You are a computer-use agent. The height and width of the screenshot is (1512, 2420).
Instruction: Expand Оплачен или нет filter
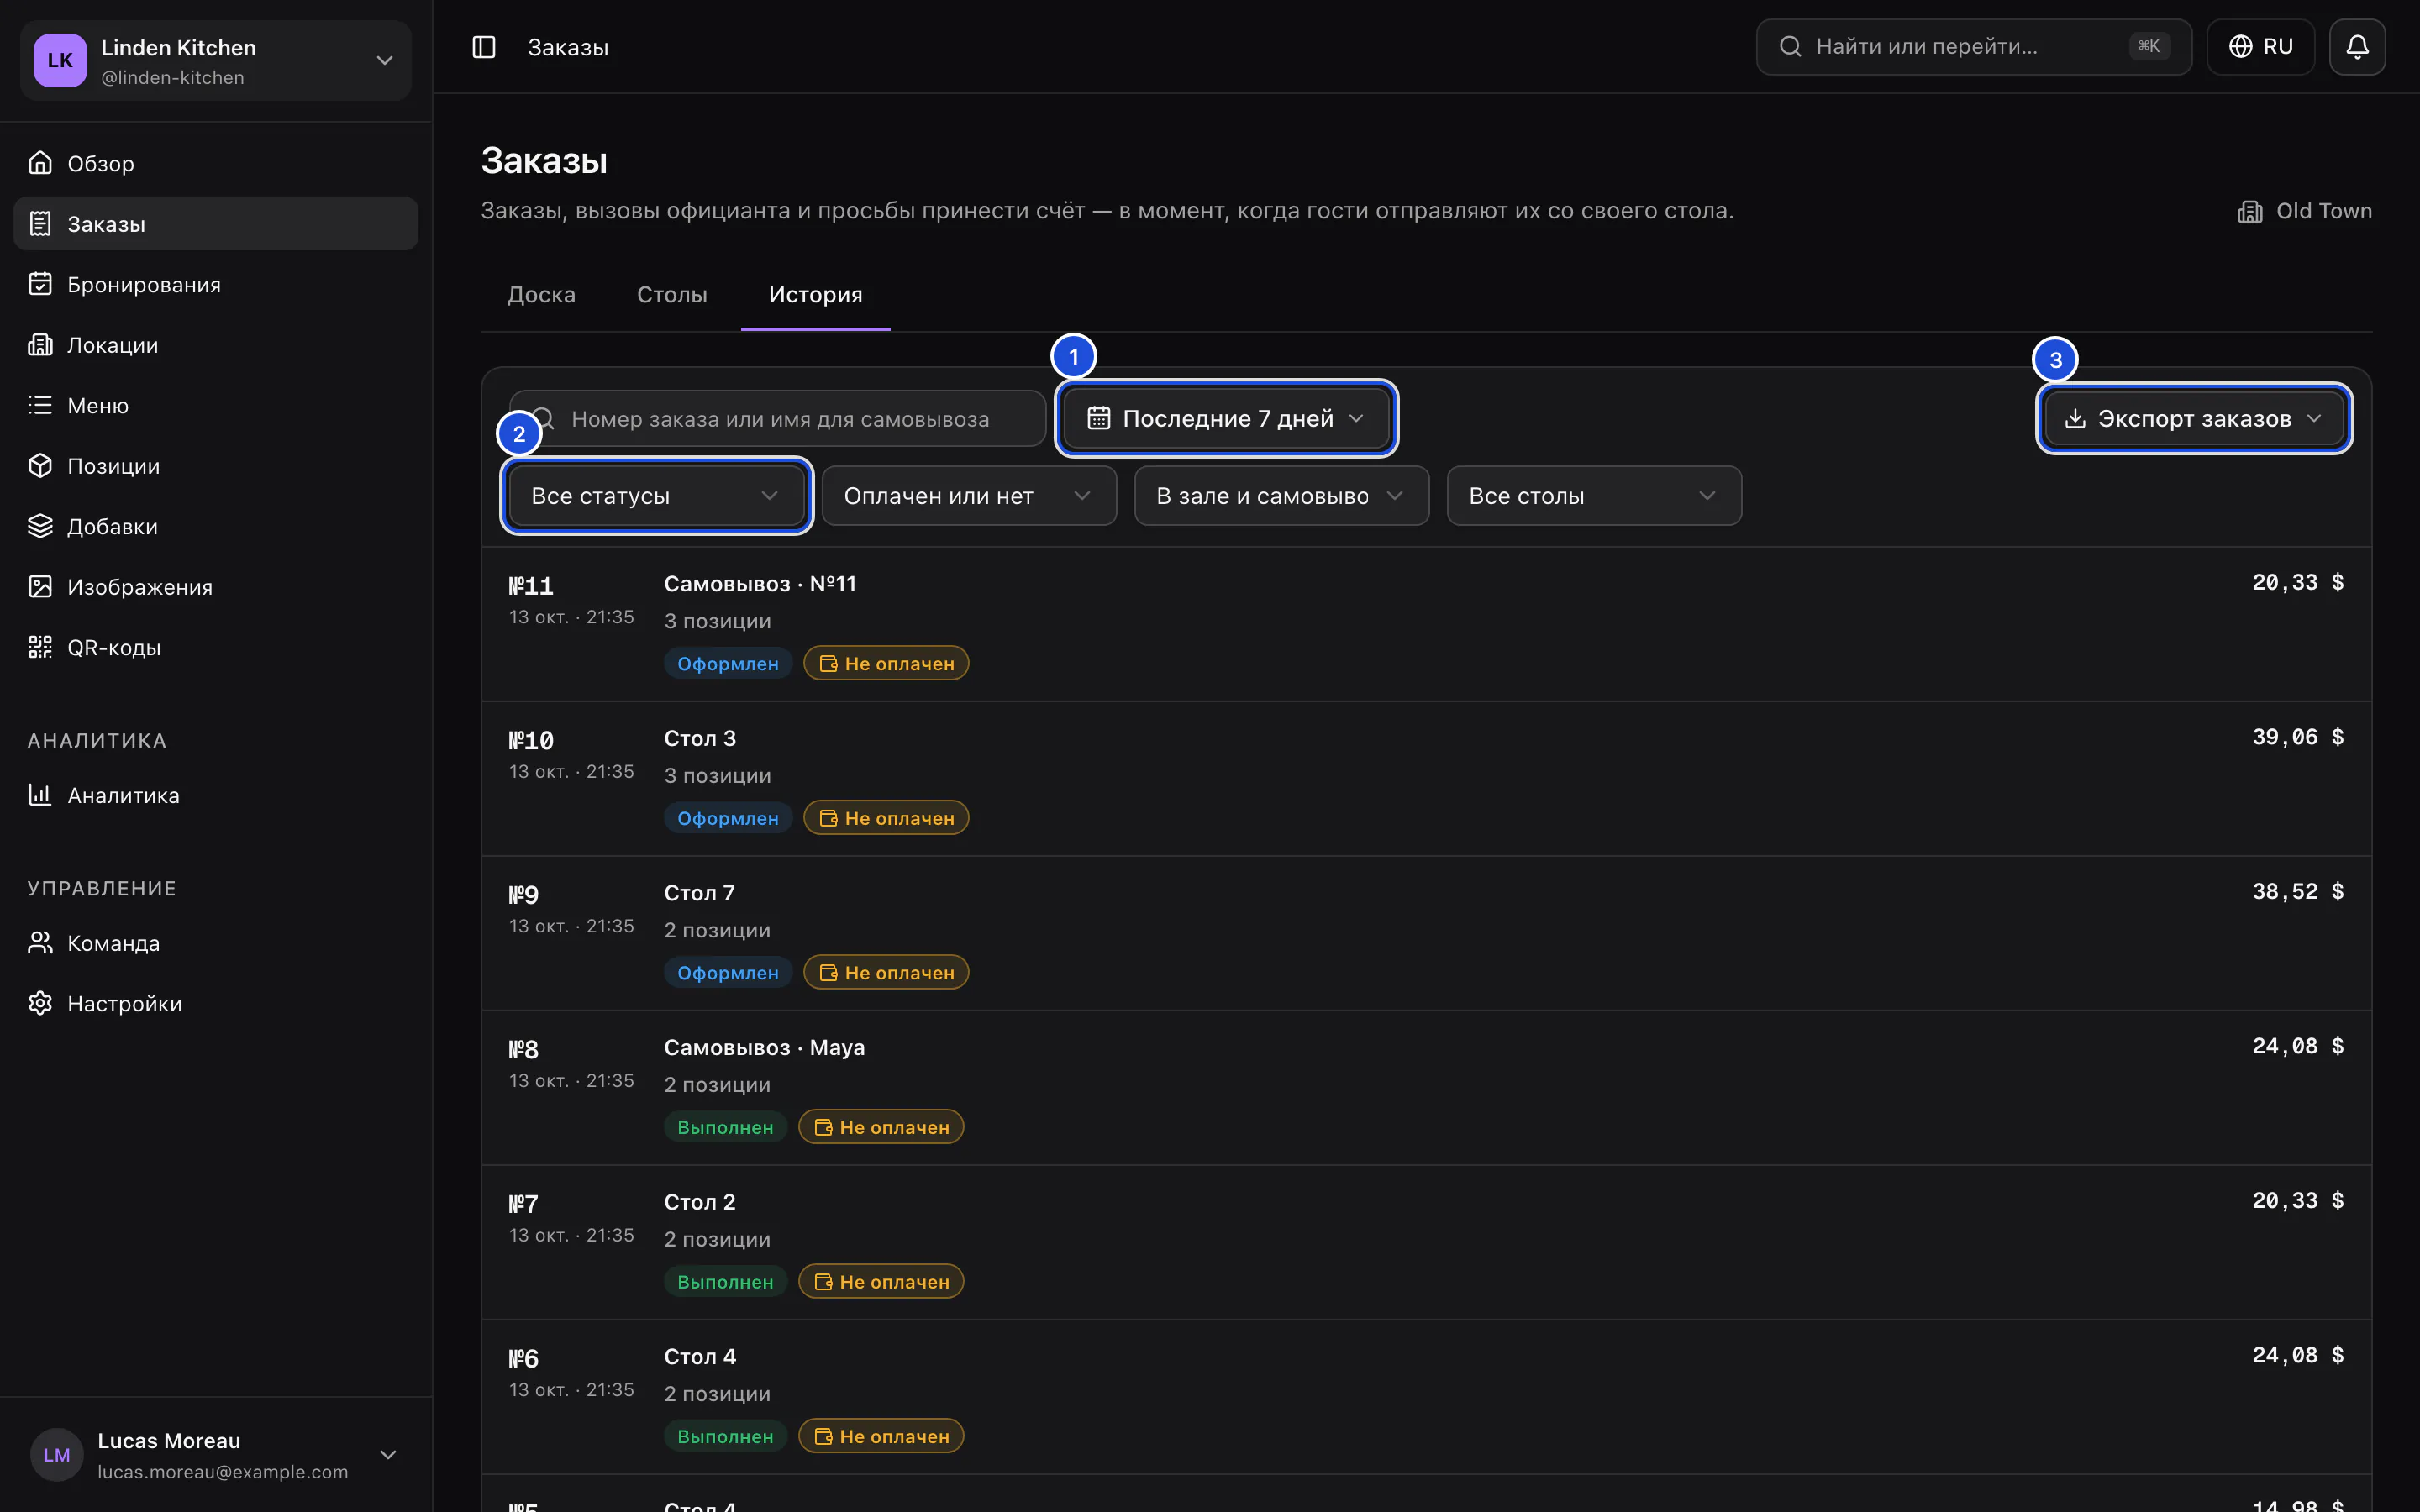coord(968,496)
